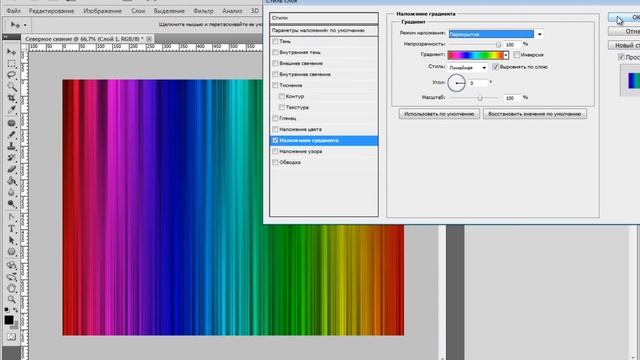Select the Стили row in style list
The image size is (640, 360).
324,18
